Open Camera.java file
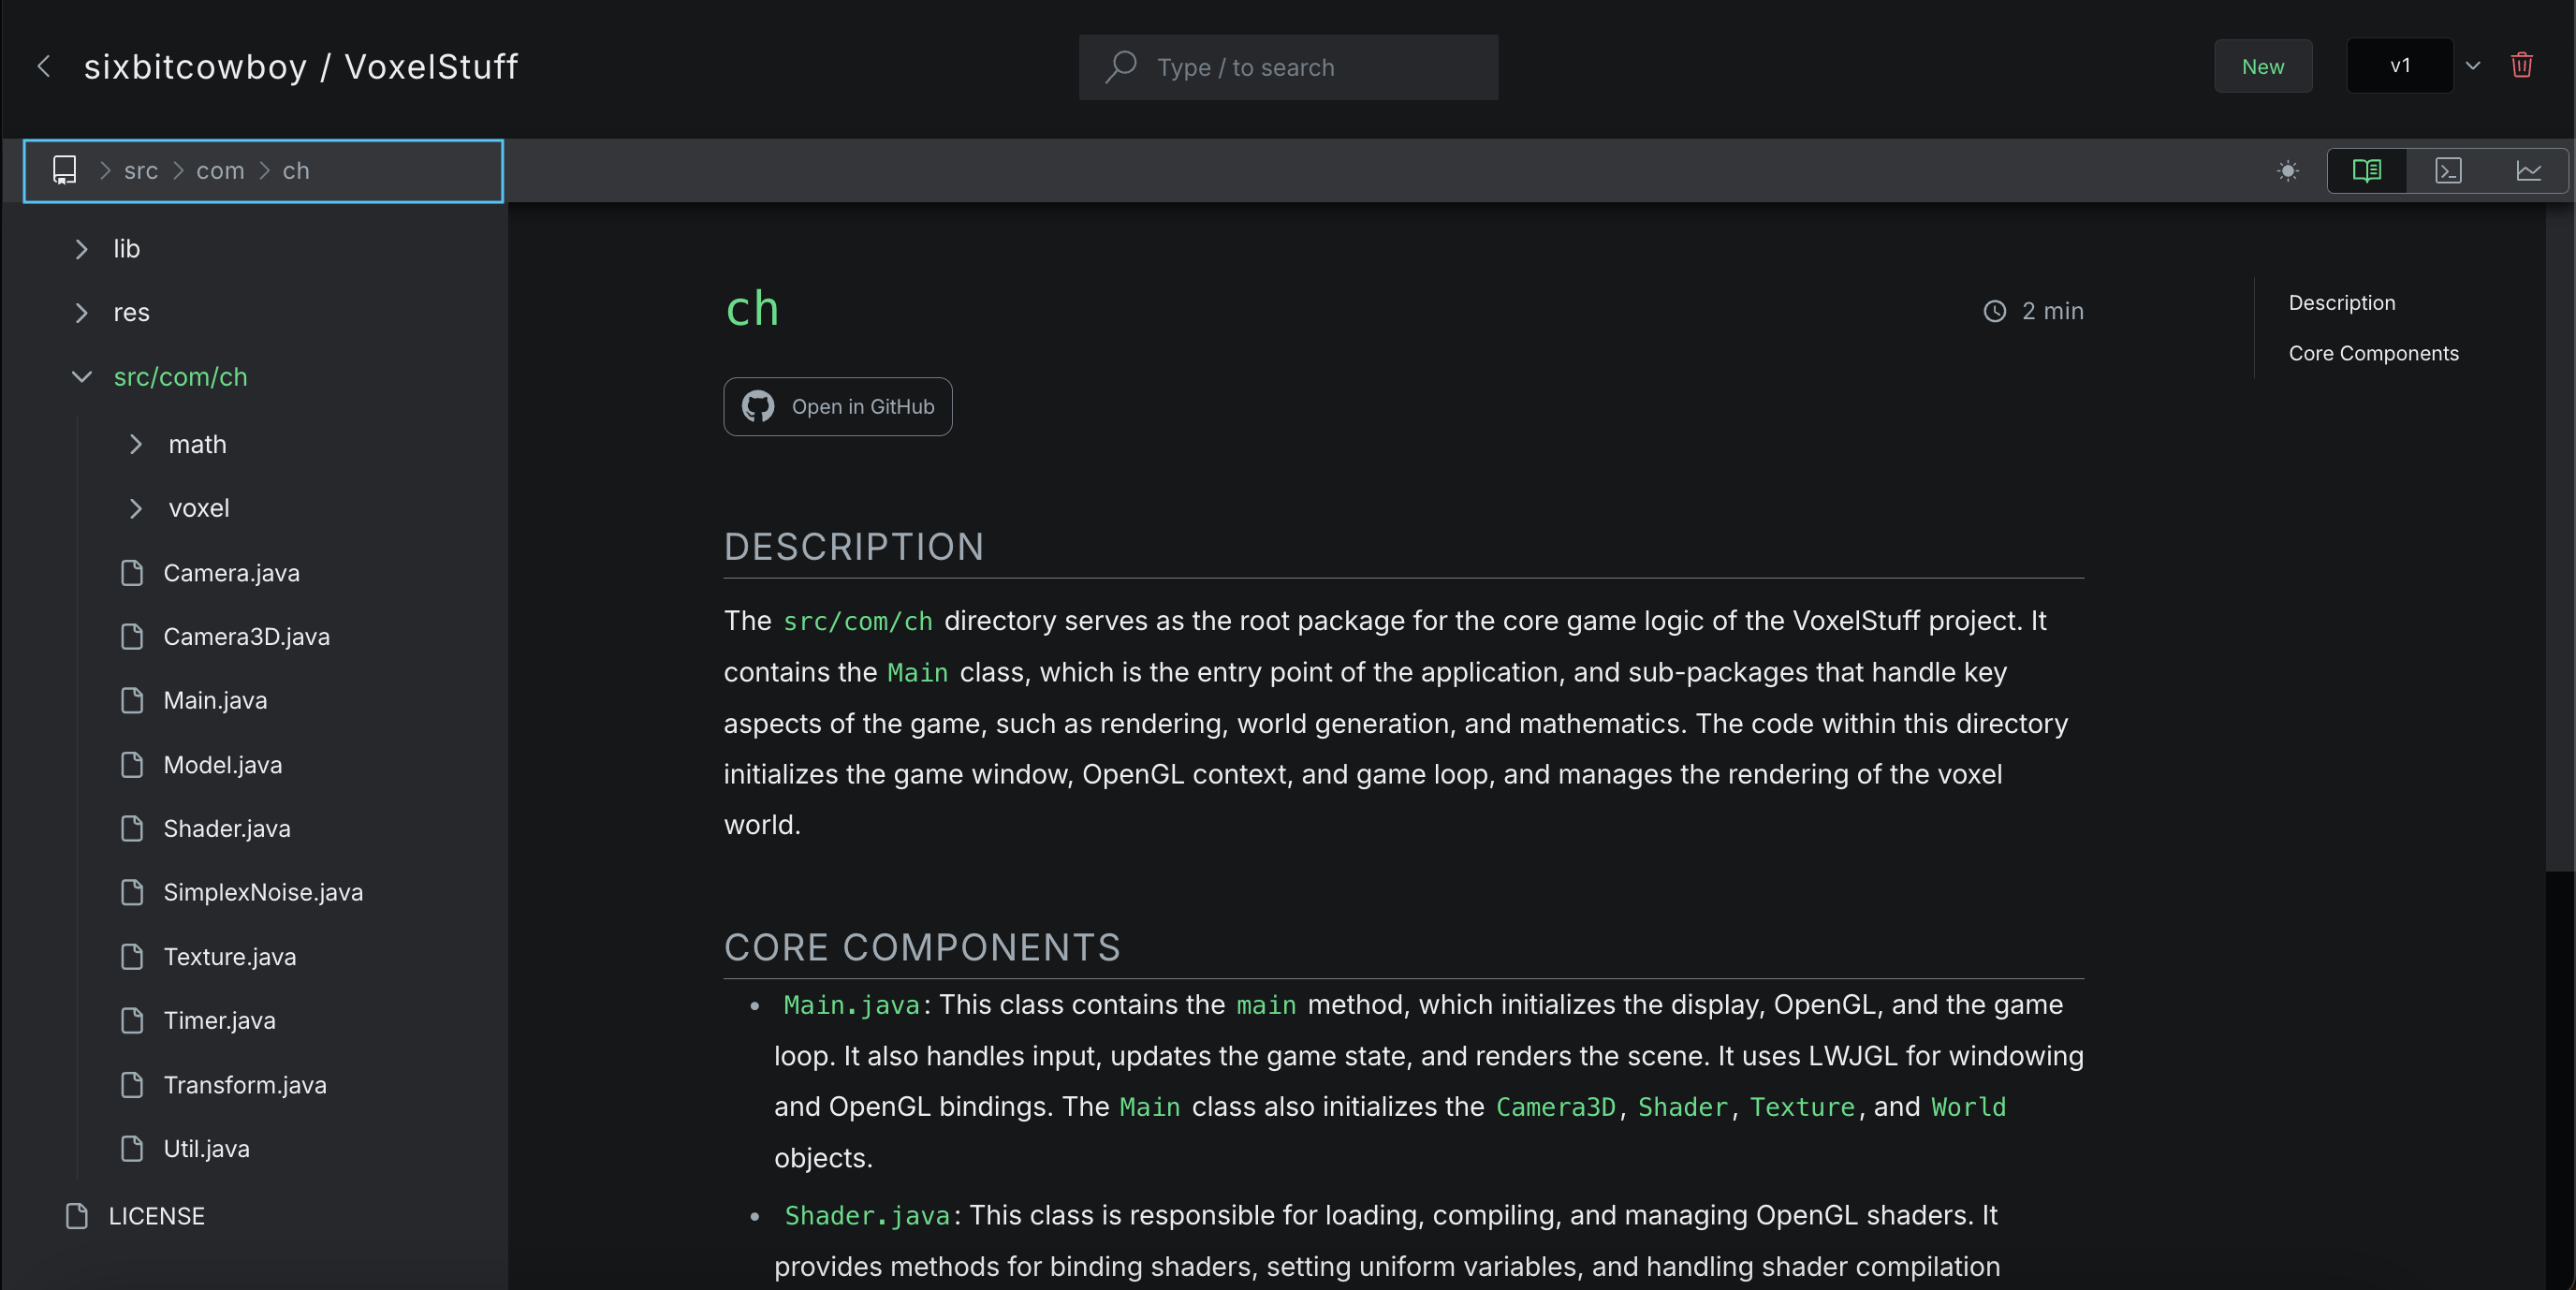 231,573
